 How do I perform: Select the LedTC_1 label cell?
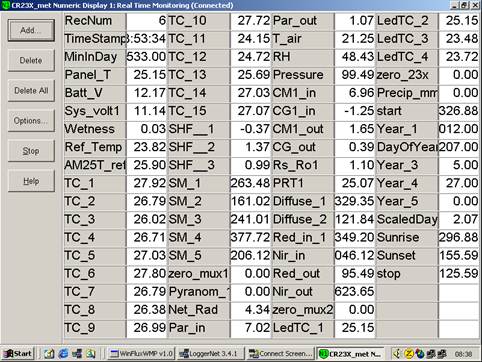303,328
